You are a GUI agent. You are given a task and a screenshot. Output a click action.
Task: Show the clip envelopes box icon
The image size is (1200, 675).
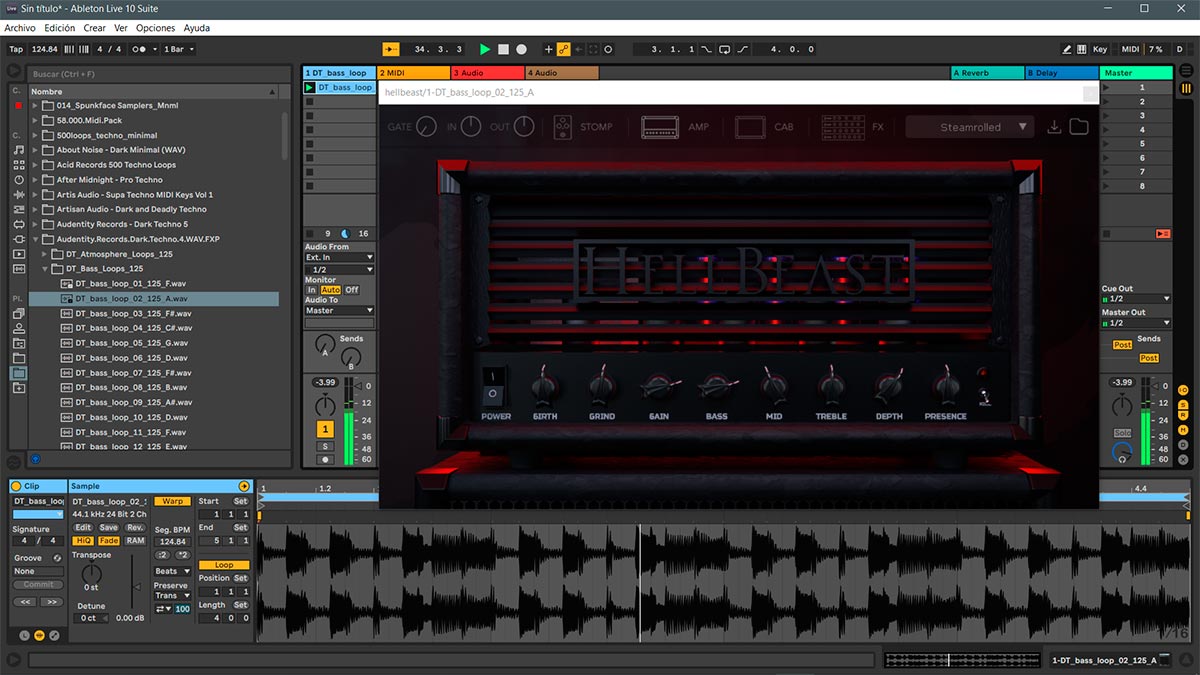click(54, 635)
